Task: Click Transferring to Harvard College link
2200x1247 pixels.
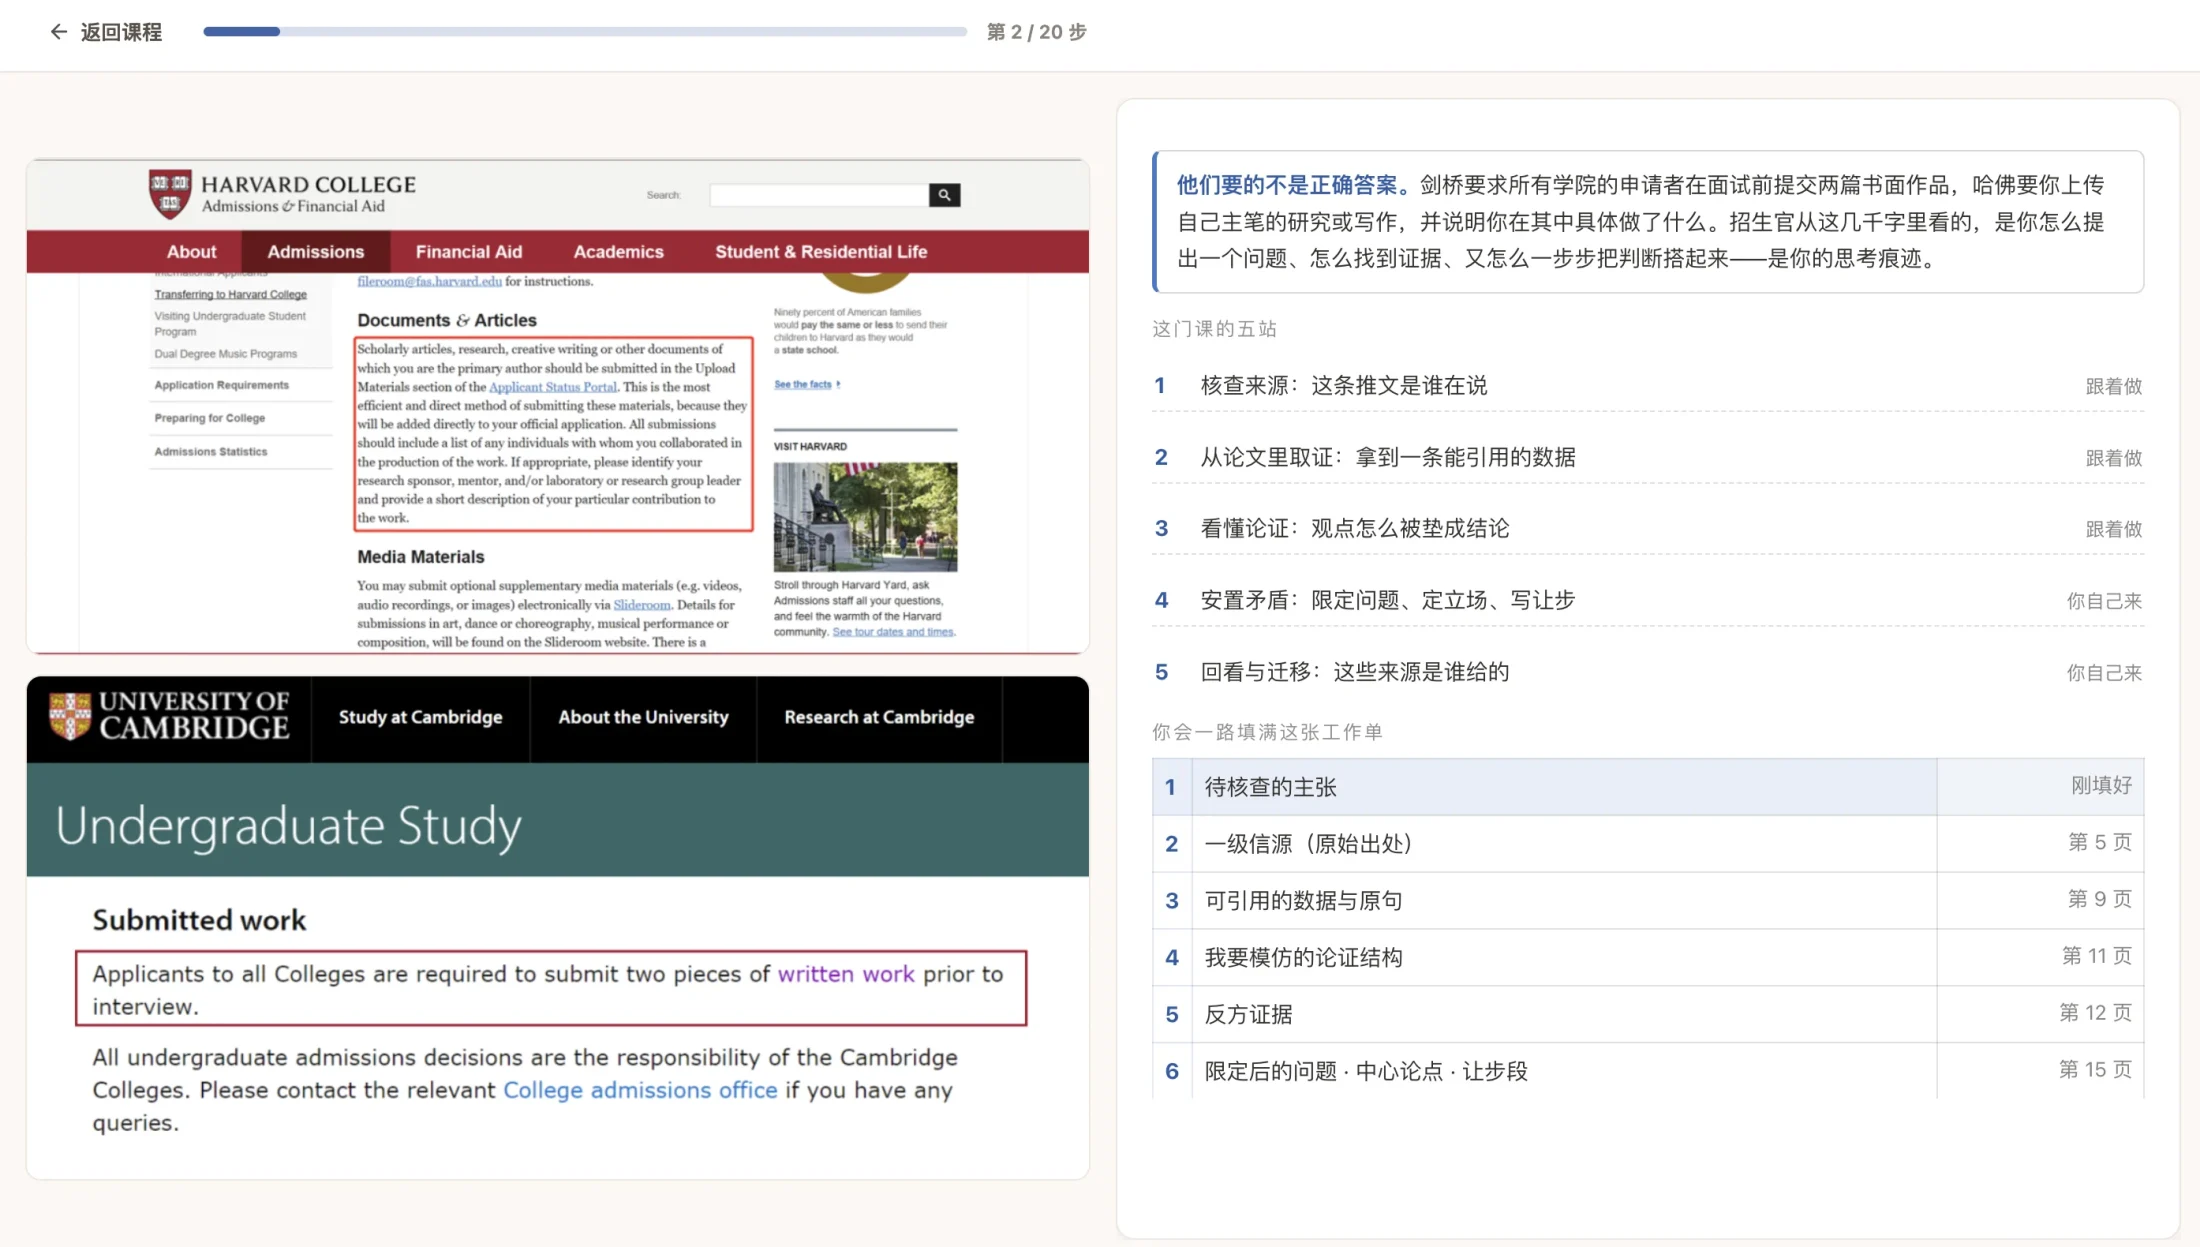Action: click(230, 294)
